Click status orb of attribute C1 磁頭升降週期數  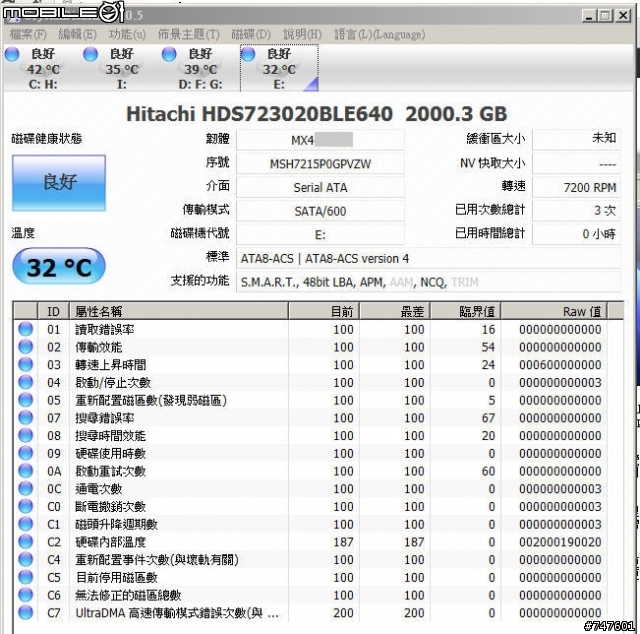pos(26,524)
